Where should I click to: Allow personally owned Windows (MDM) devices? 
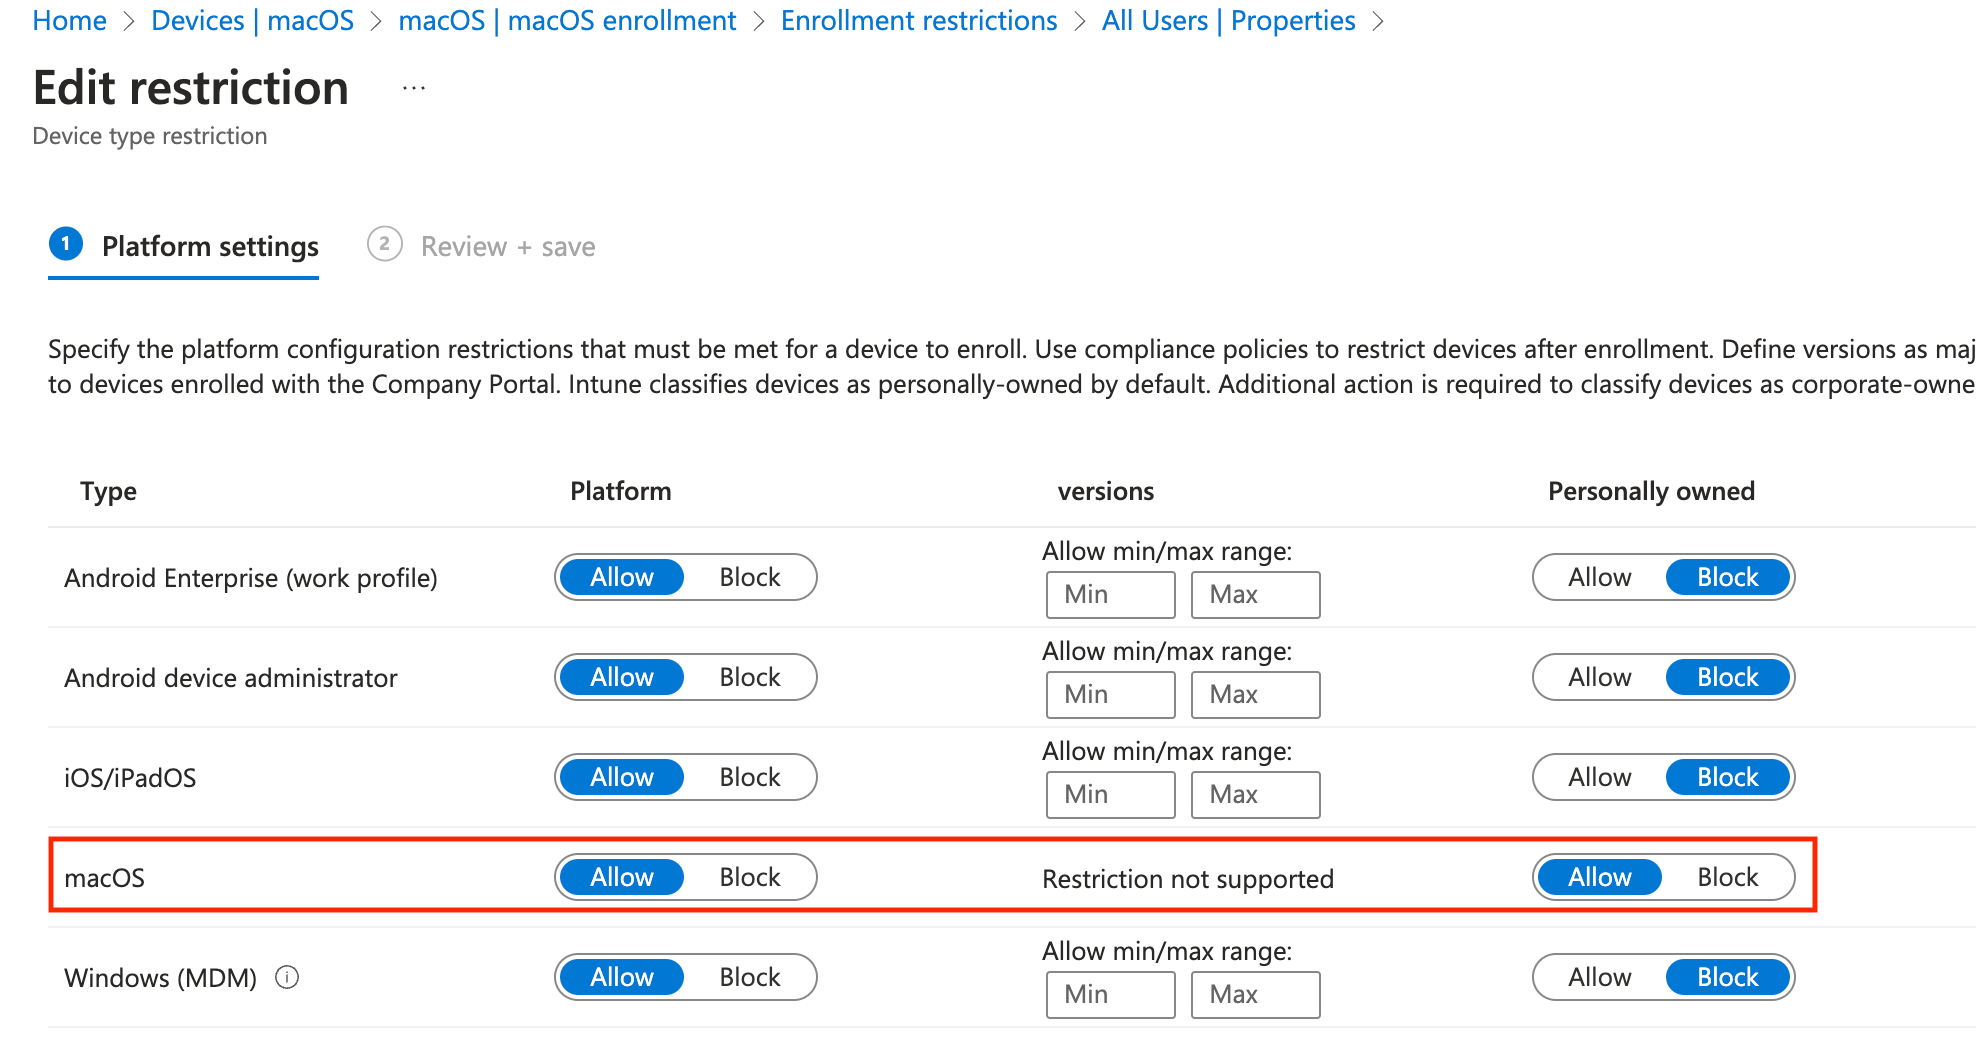click(x=1600, y=977)
